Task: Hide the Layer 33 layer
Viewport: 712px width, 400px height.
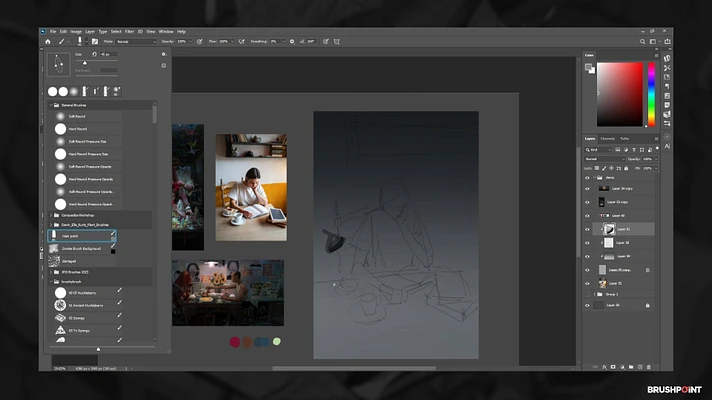Action: click(x=588, y=242)
